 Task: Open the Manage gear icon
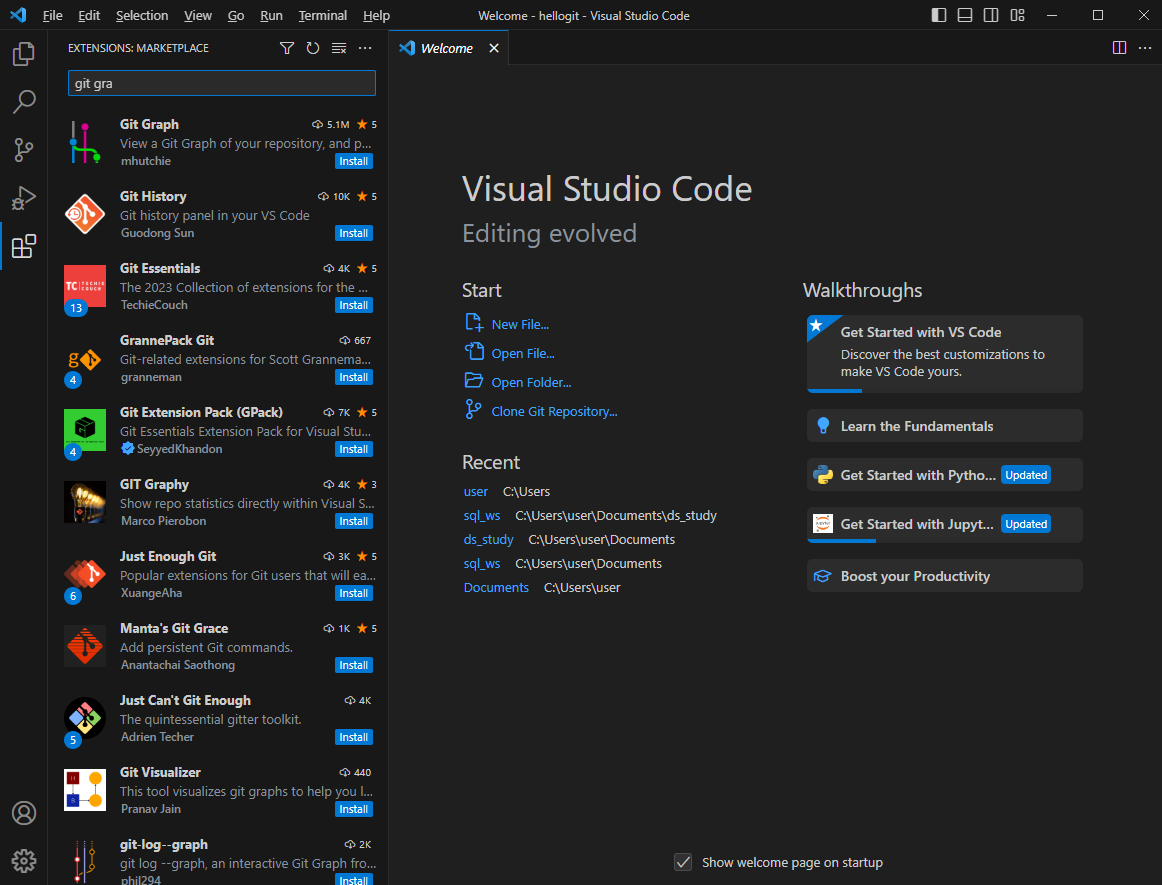point(24,861)
